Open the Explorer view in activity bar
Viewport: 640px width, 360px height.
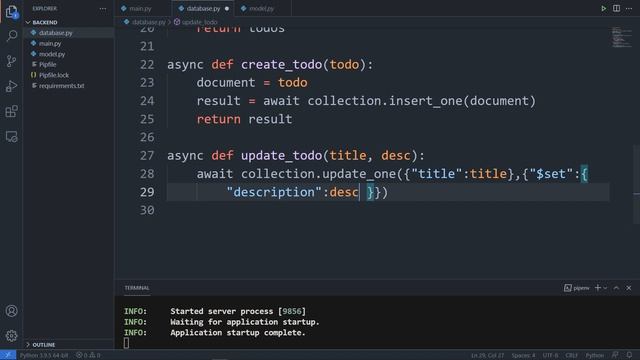[11, 11]
